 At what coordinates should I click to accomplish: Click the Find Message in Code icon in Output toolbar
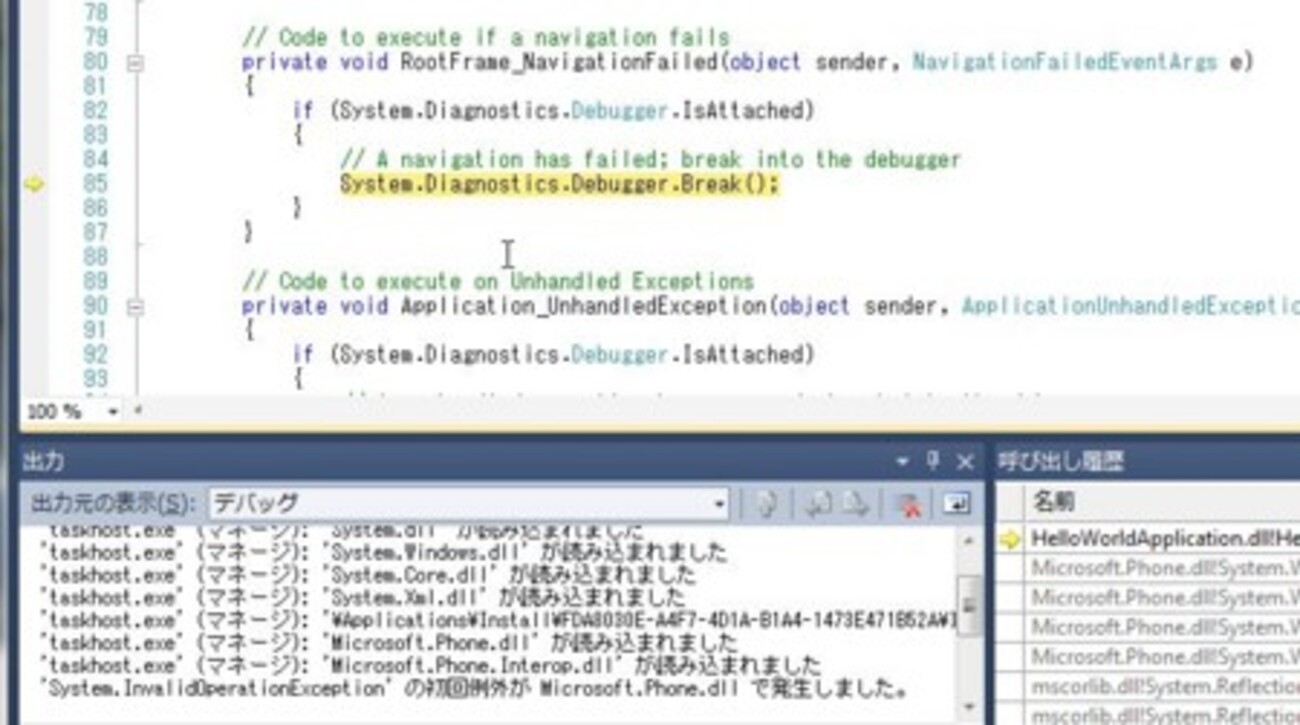click(767, 504)
